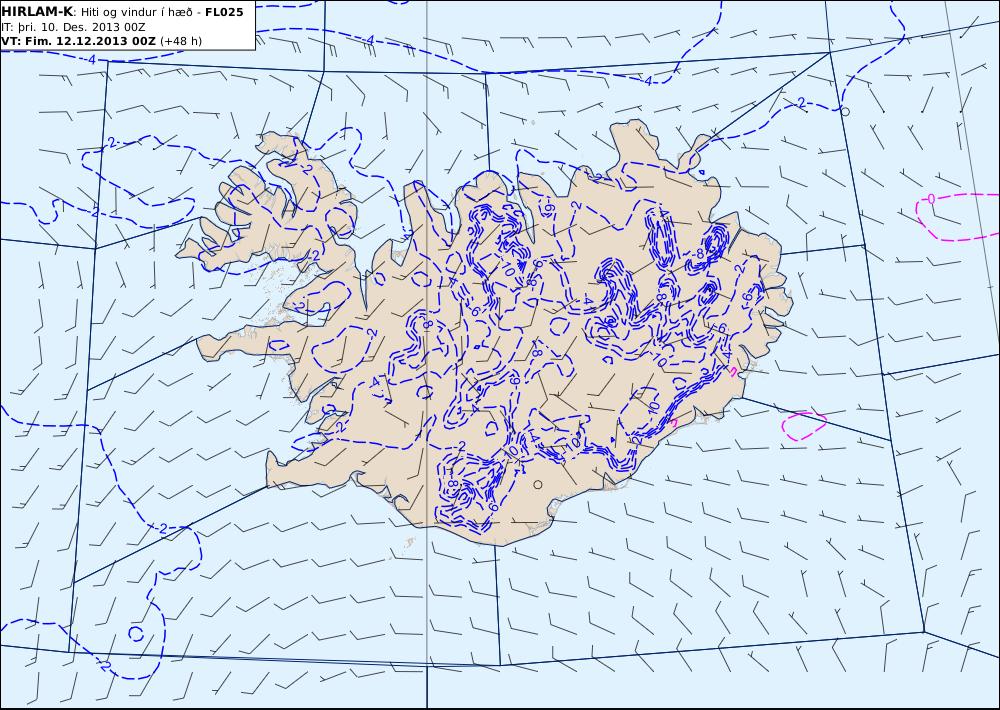Click the magenta '0' contour label

(x=930, y=200)
